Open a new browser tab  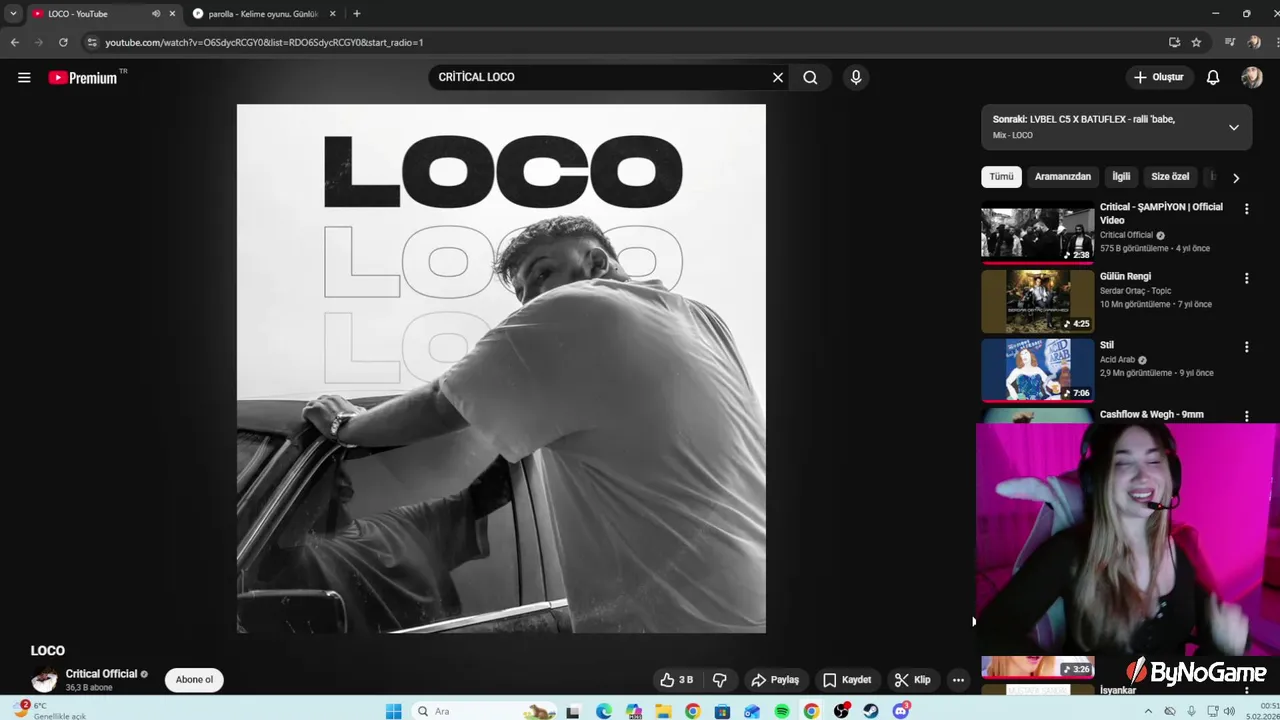[x=357, y=14]
